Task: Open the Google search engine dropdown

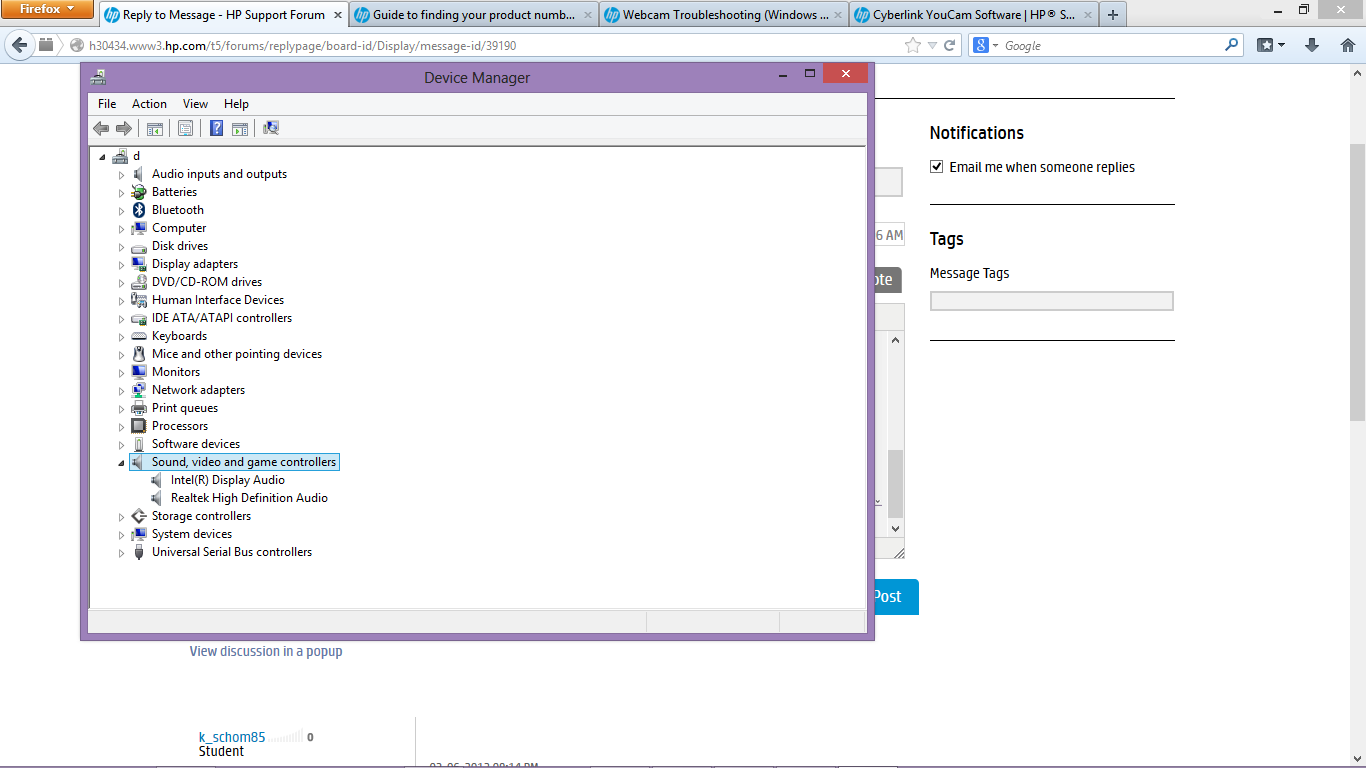Action: pyautogui.click(x=994, y=45)
